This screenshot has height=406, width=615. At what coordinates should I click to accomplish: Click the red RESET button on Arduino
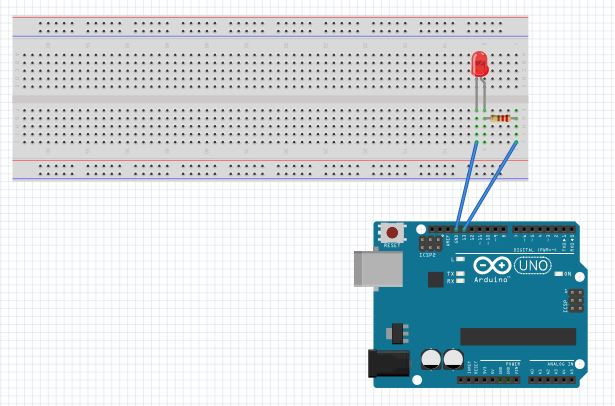tap(392, 233)
